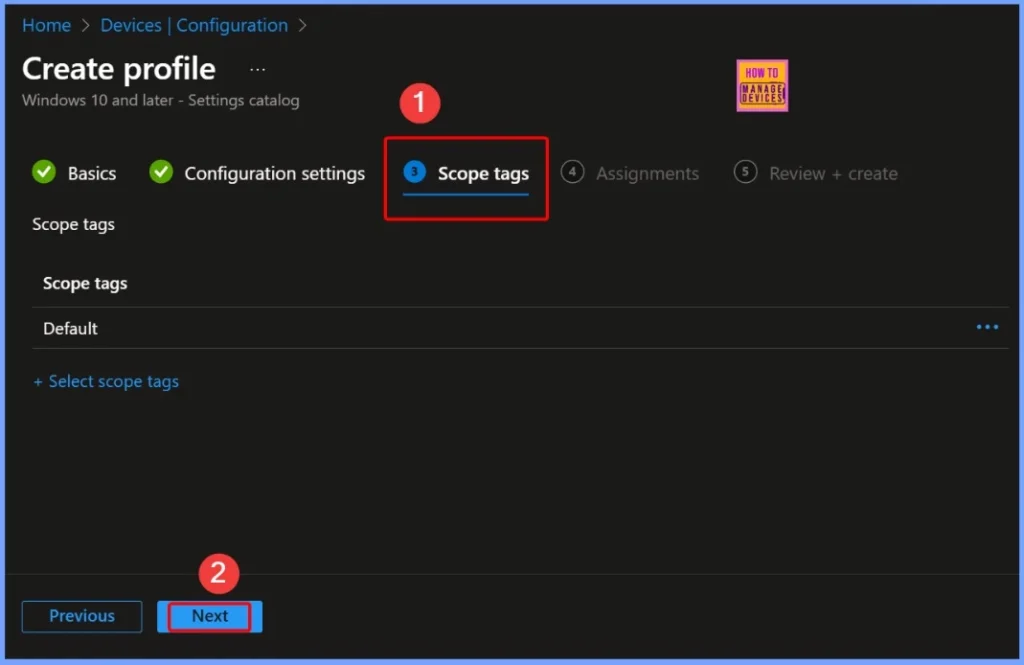Click the How To Manage Devices logo
Screen dimensions: 1024x665
click(x=762, y=86)
